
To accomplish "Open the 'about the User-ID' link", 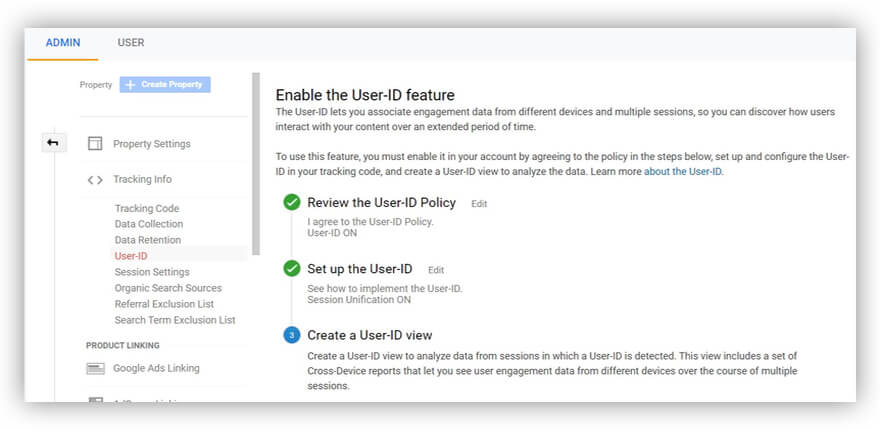I will tap(682, 172).
